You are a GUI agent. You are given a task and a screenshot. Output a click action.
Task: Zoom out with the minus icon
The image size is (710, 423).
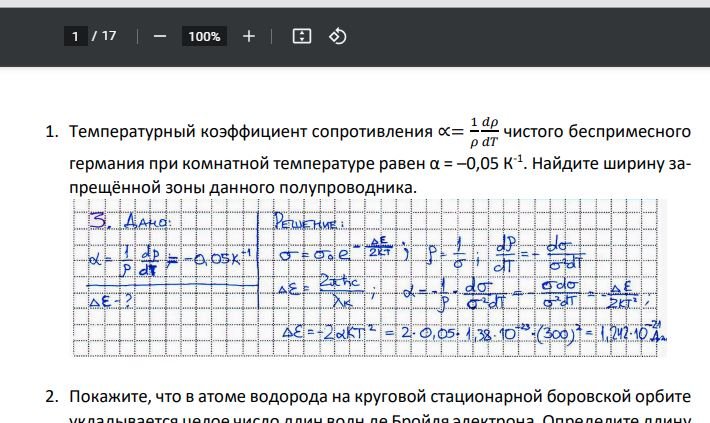click(160, 36)
